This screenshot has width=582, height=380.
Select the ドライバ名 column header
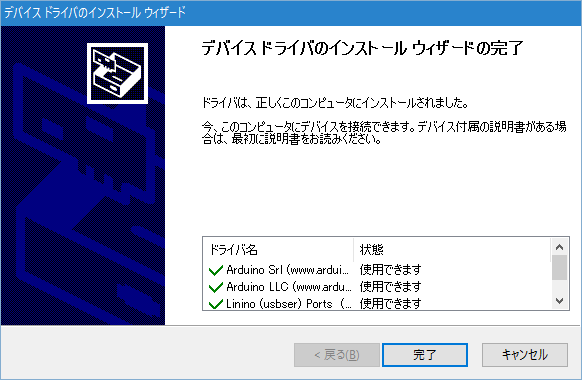278,250
